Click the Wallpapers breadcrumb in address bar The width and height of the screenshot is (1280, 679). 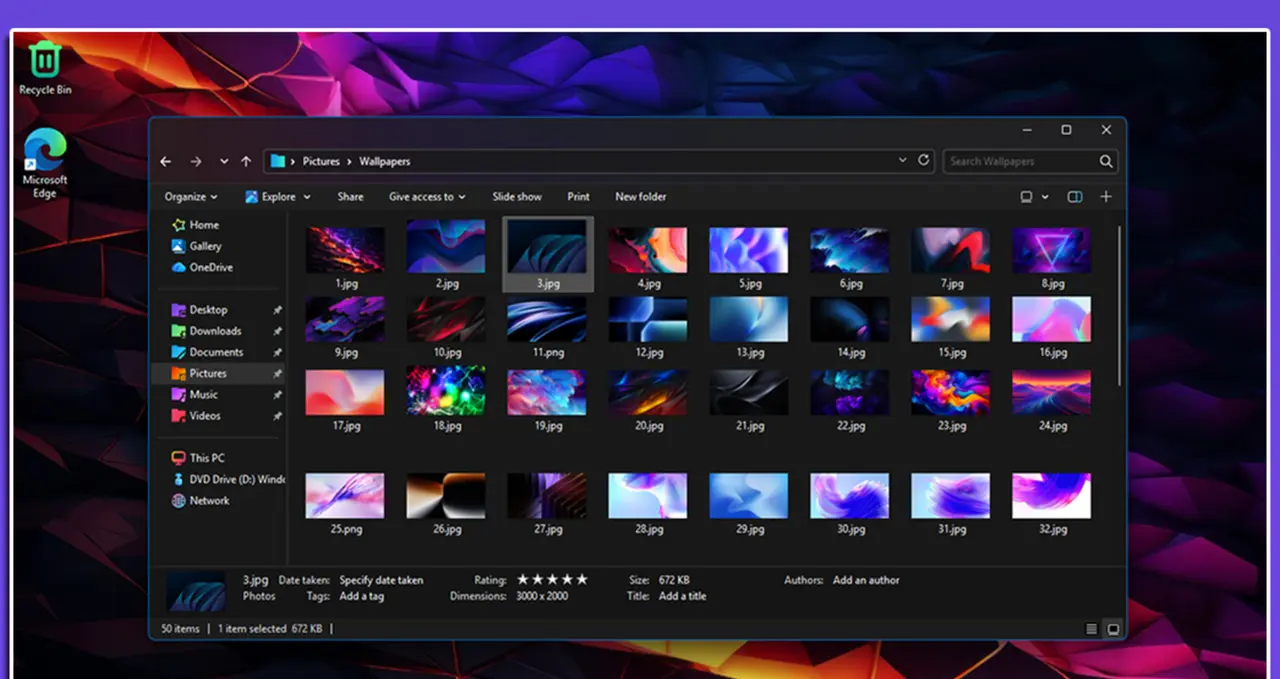[x=385, y=161]
